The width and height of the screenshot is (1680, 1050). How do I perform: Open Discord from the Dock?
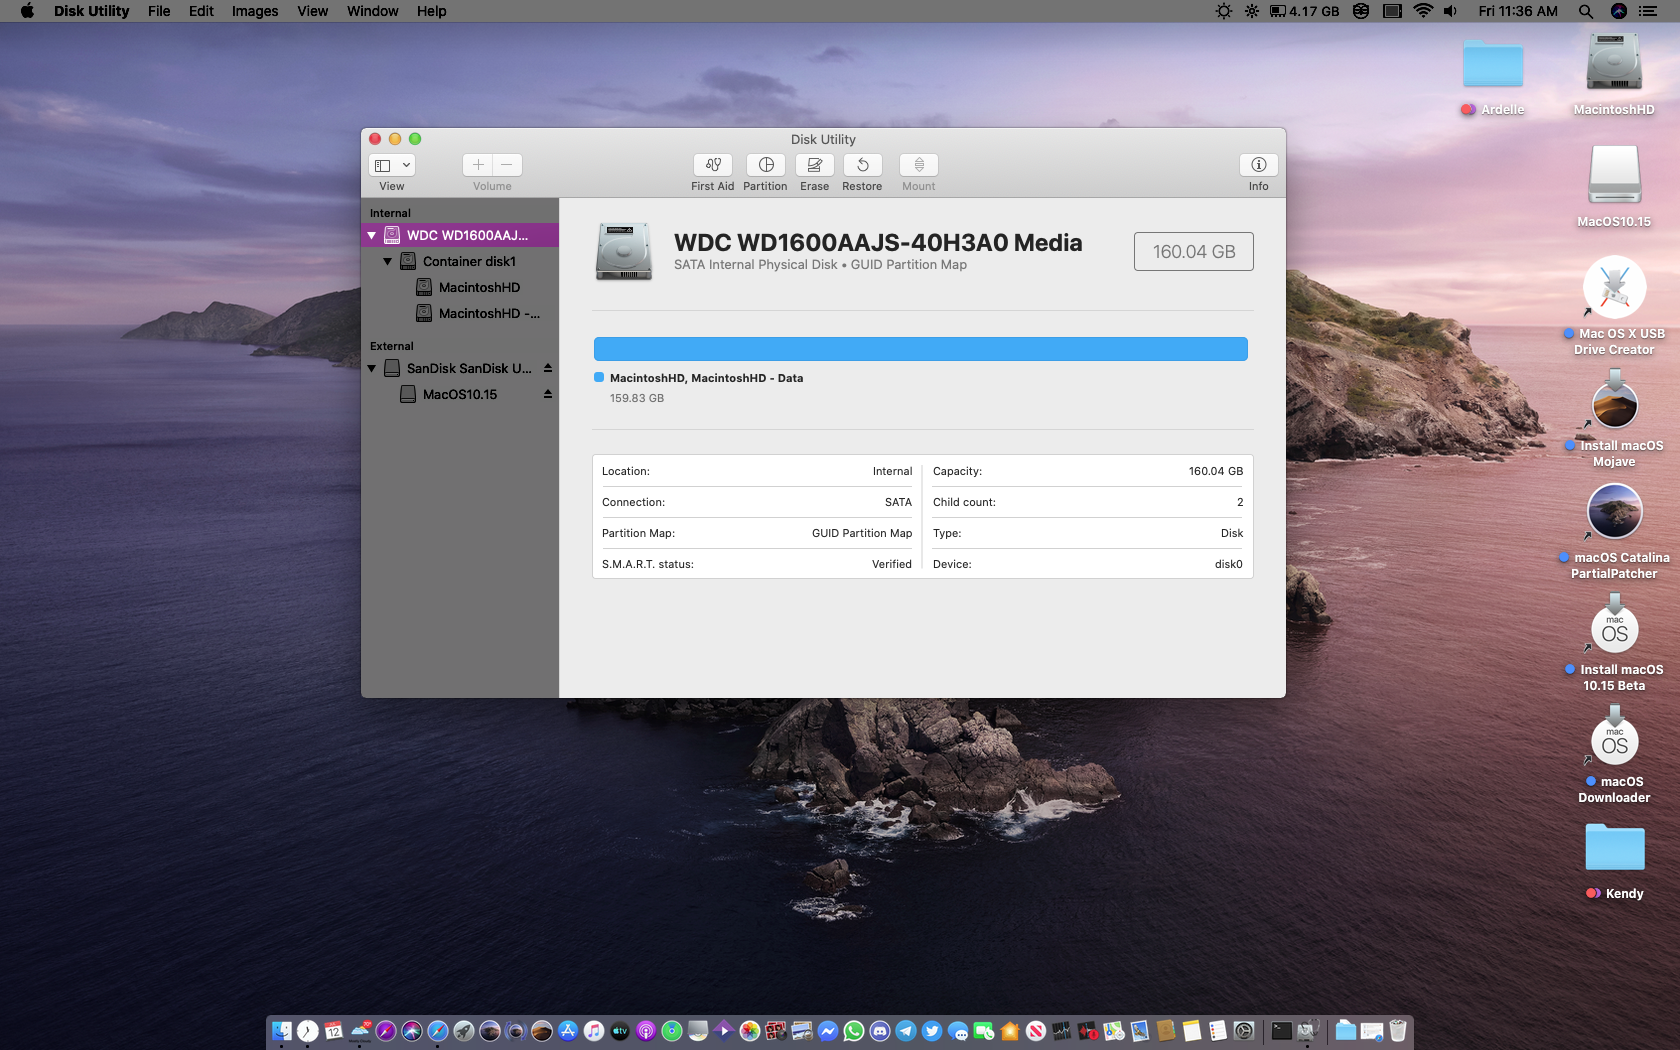pos(880,1031)
